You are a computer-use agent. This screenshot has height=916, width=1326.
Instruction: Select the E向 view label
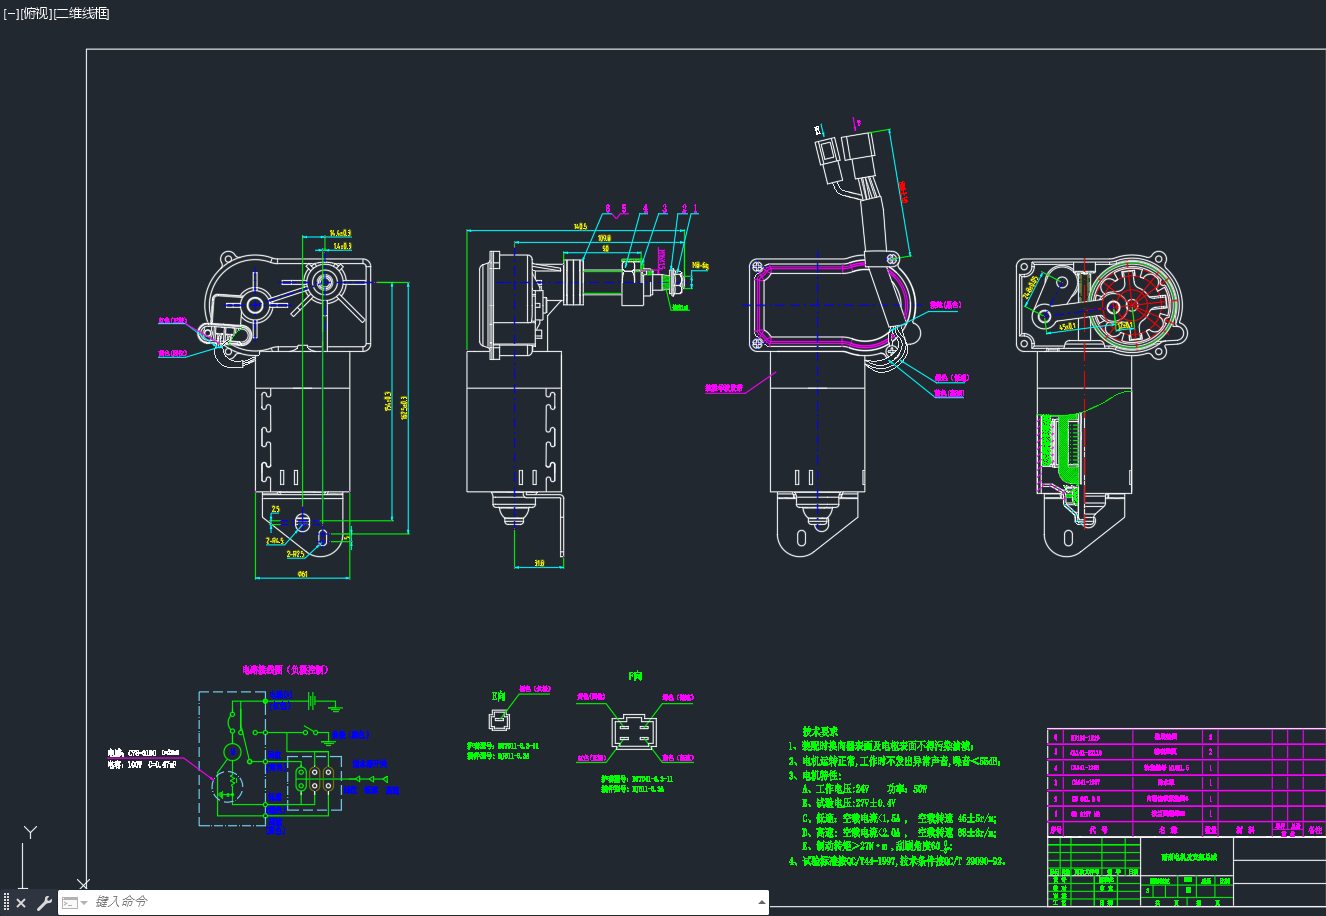click(x=498, y=696)
